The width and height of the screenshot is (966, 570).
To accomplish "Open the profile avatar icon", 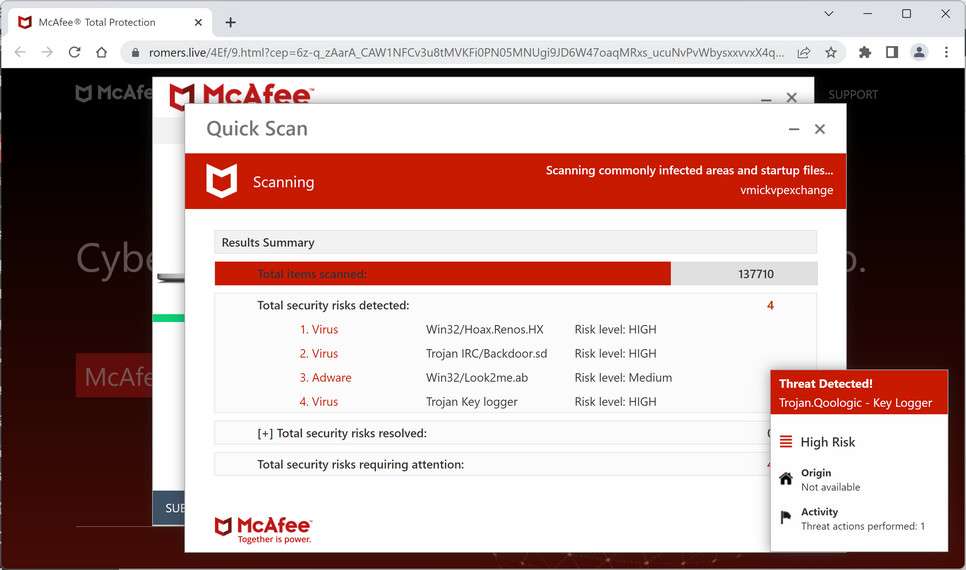I will pyautogui.click(x=919, y=52).
